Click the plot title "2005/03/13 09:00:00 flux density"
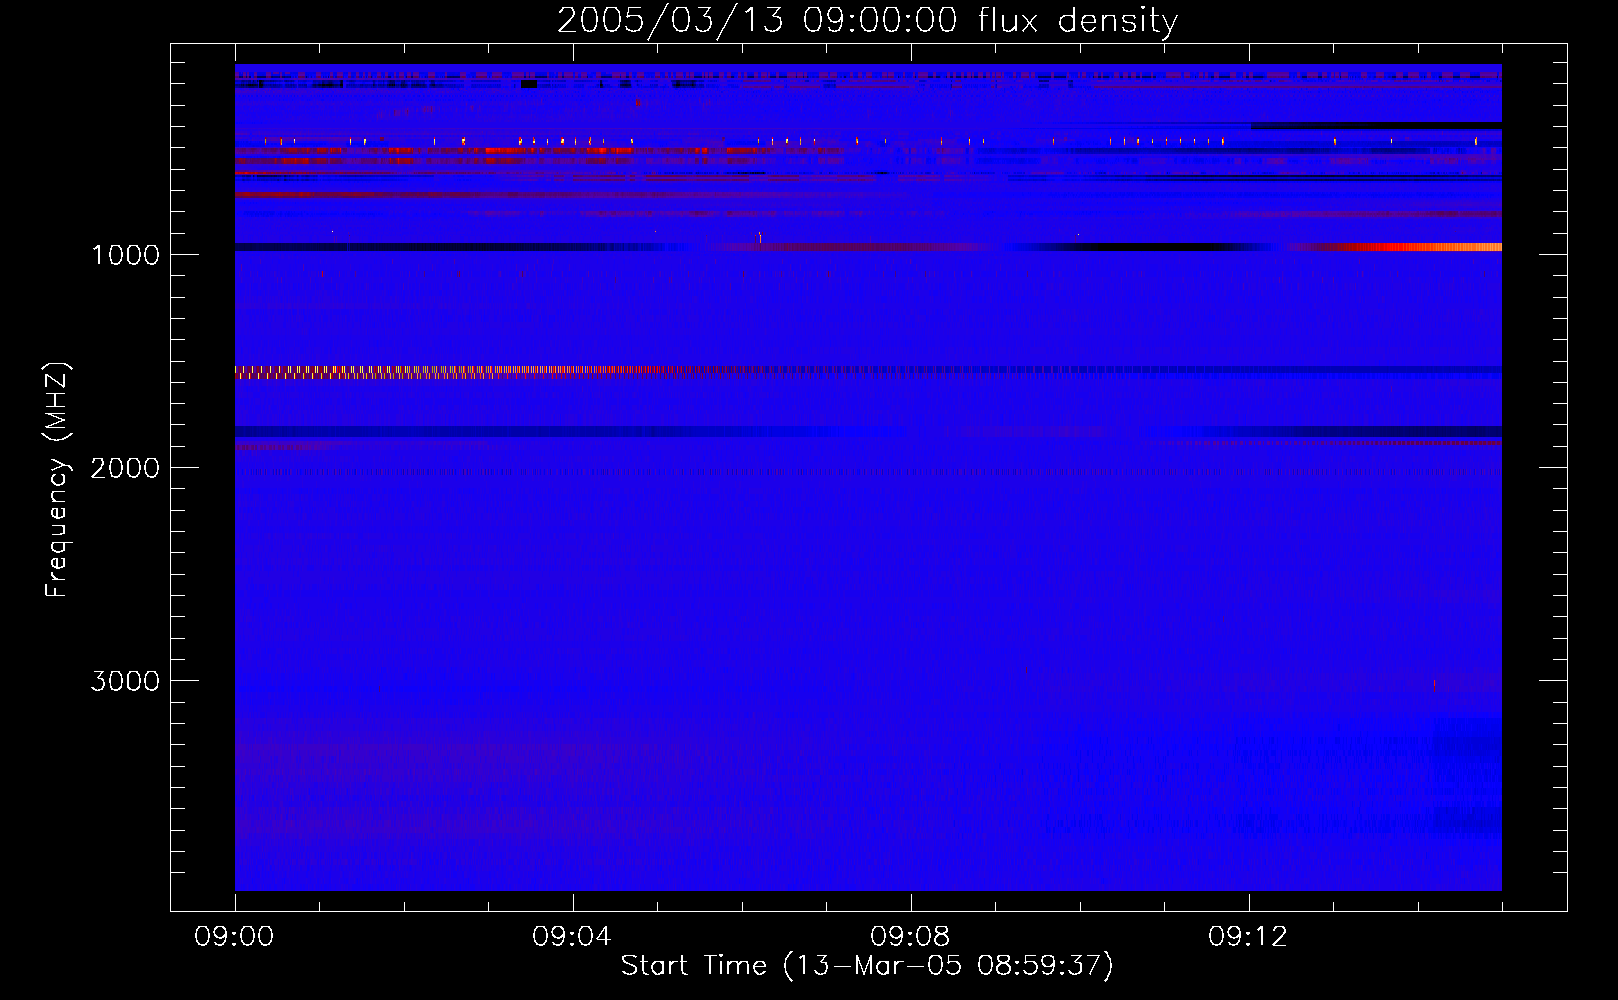The image size is (1618, 1000). click(867, 20)
